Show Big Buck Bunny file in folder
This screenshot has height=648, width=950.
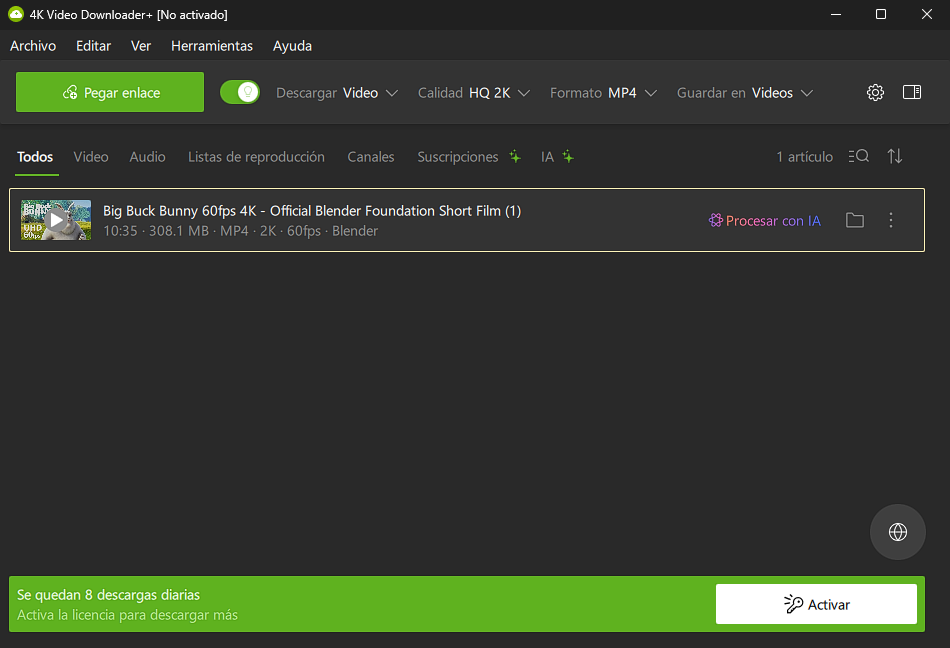[x=855, y=220]
